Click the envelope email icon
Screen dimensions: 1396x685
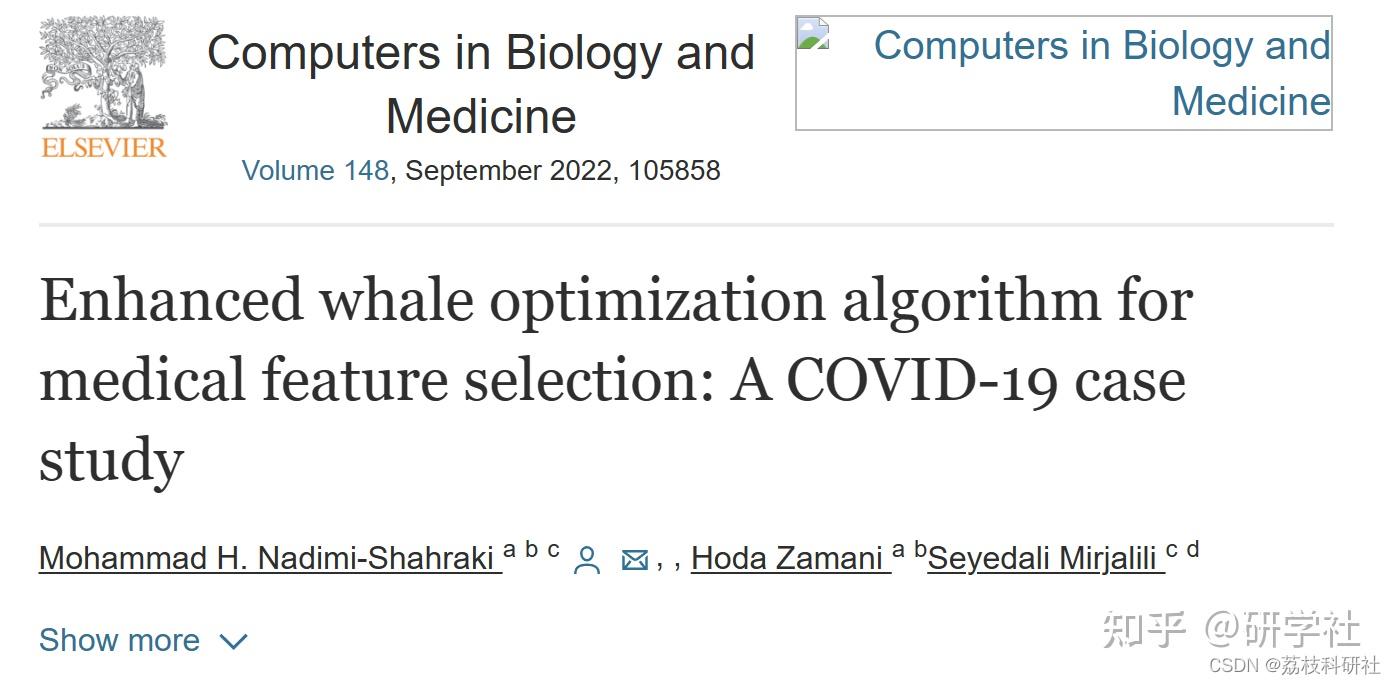pyautogui.click(x=635, y=560)
